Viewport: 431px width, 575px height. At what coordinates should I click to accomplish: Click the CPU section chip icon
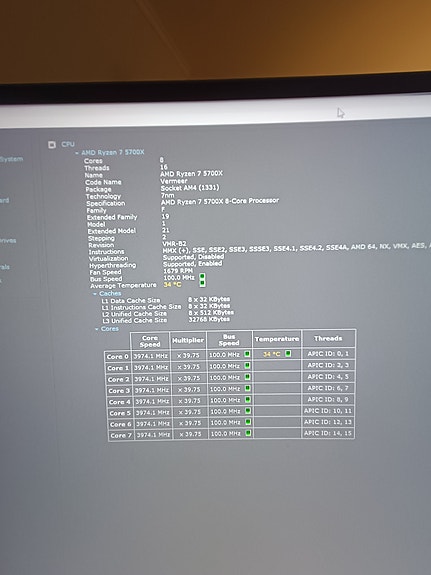[52, 144]
